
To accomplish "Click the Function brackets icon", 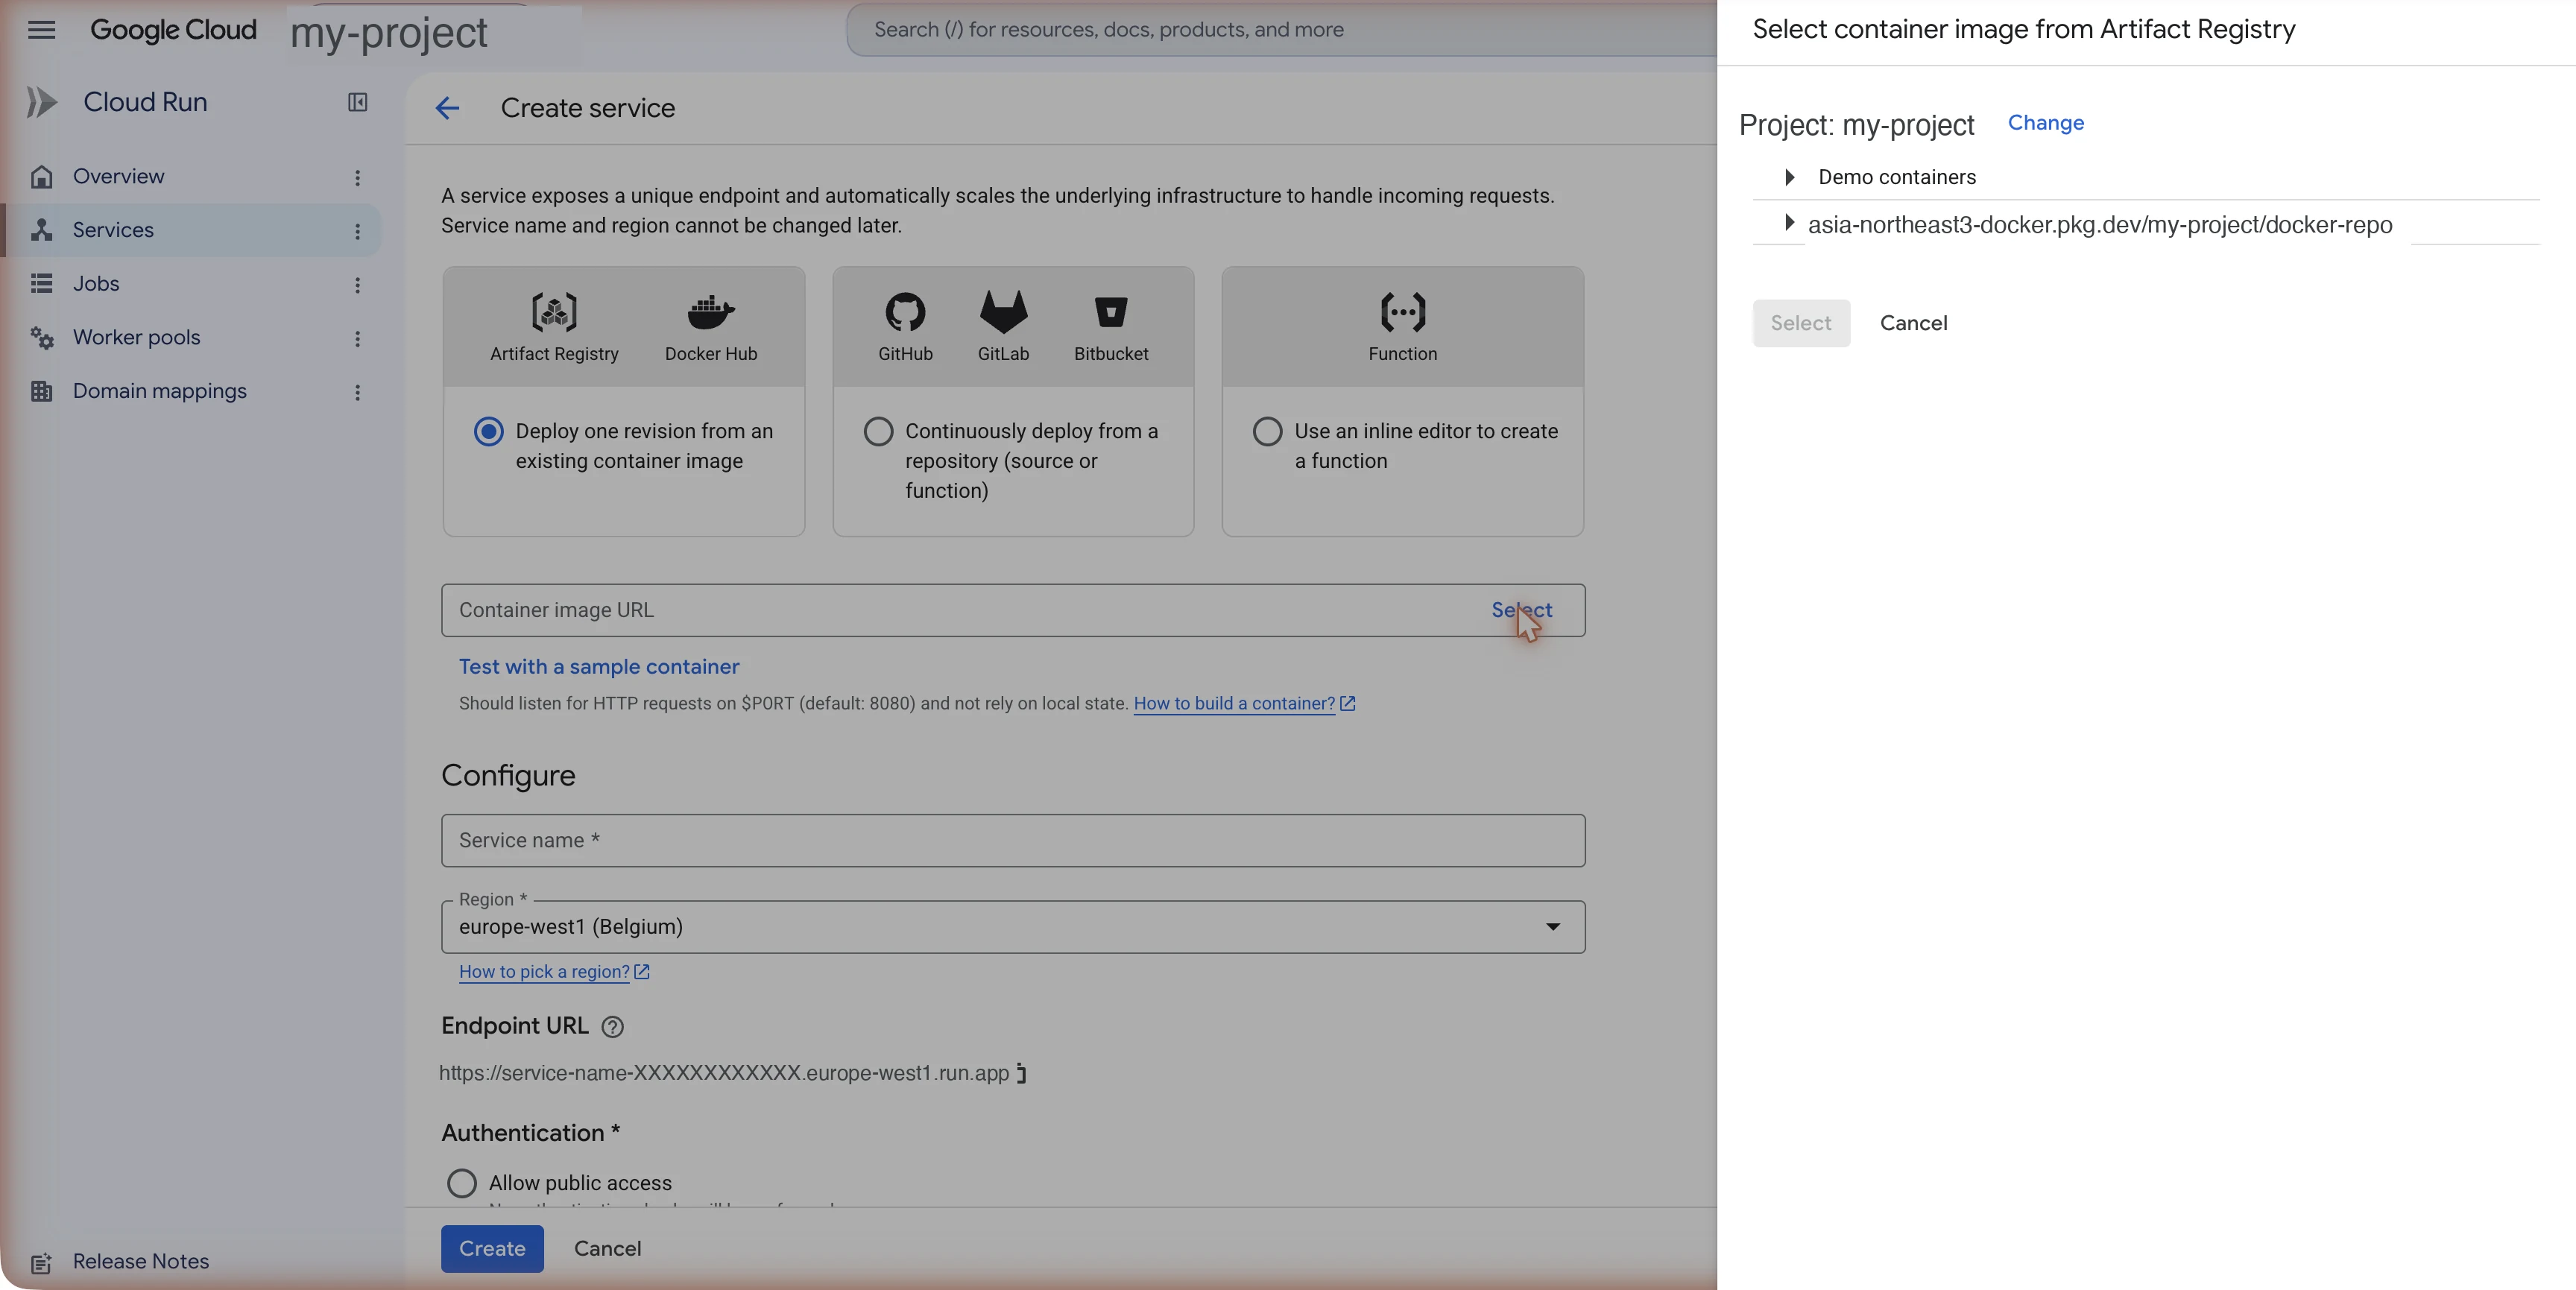I will point(1403,312).
